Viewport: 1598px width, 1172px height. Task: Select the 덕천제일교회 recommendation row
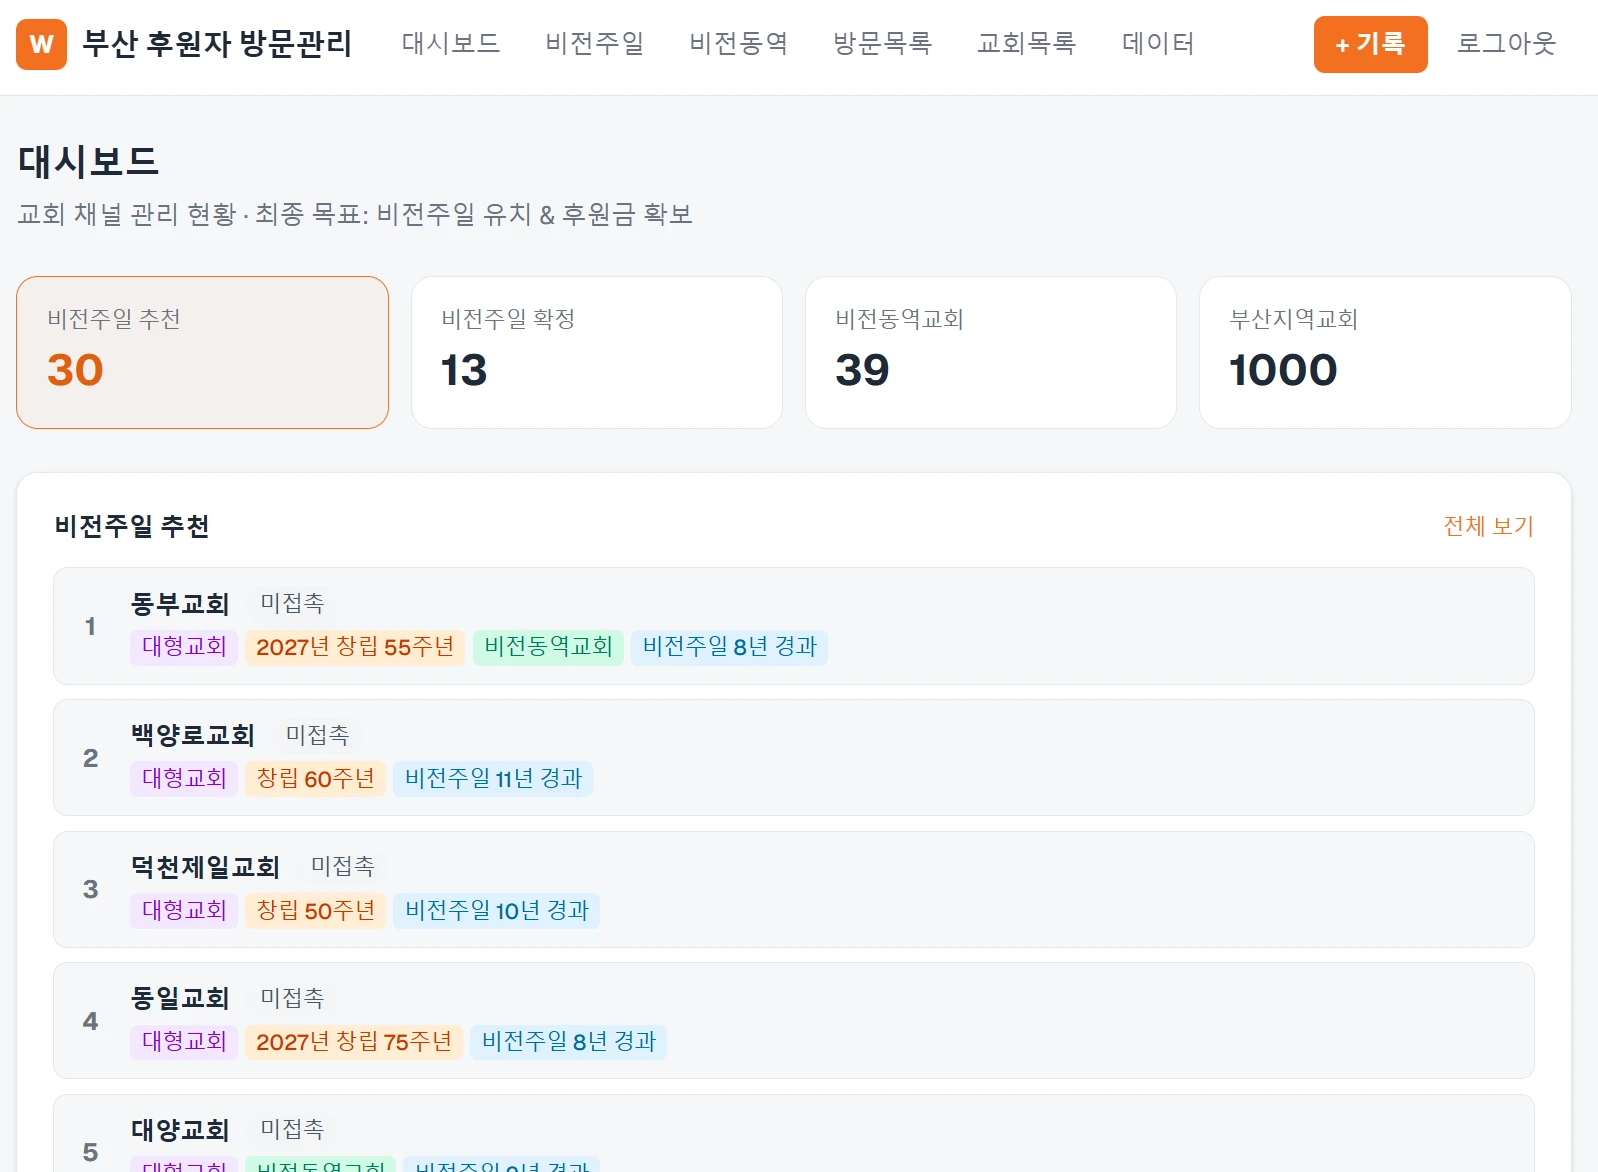tap(794, 889)
